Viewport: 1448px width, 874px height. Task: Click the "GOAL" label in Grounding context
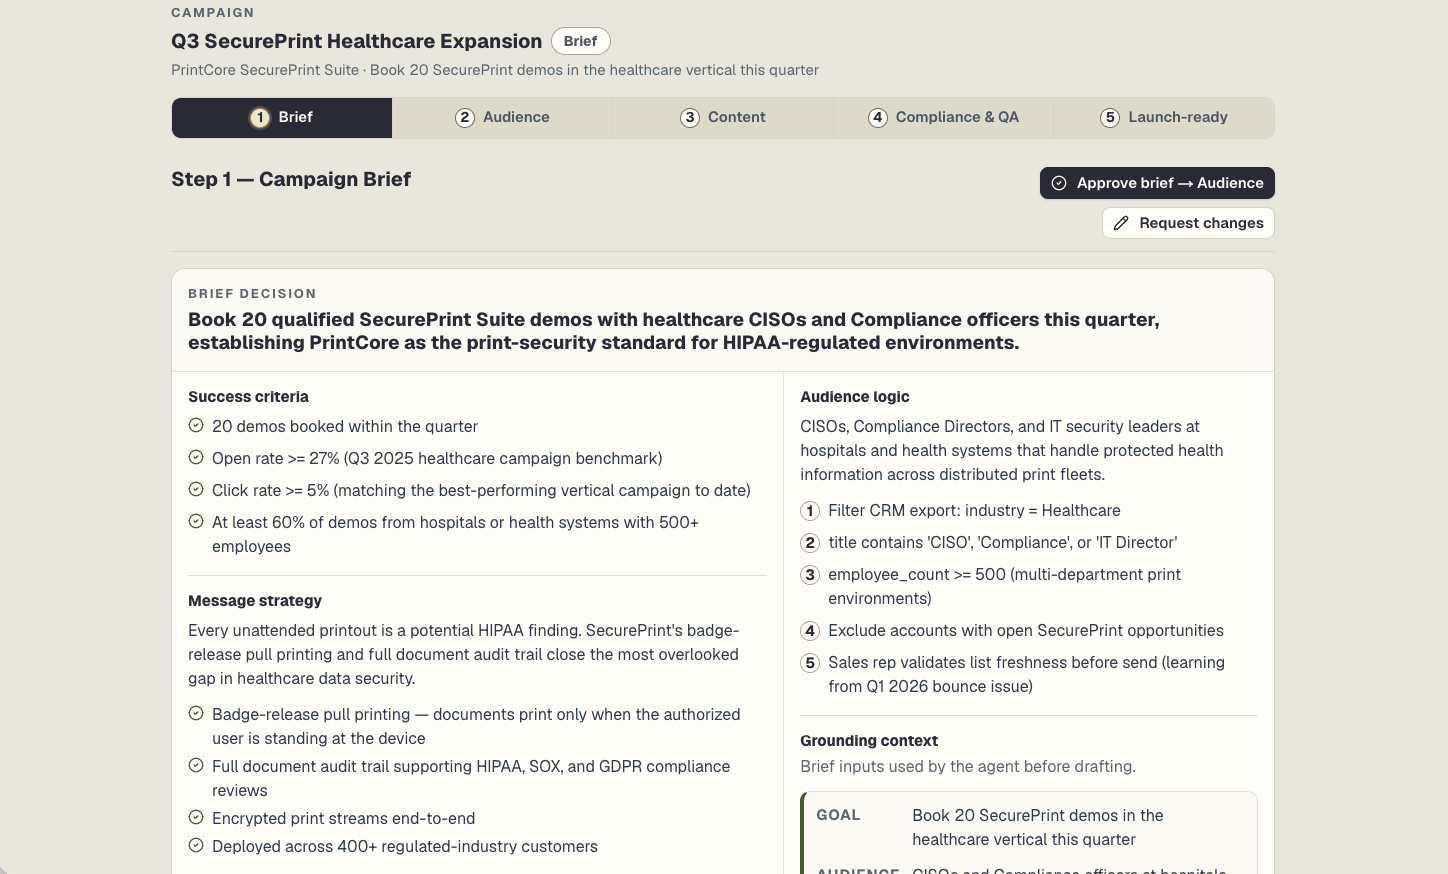point(838,815)
